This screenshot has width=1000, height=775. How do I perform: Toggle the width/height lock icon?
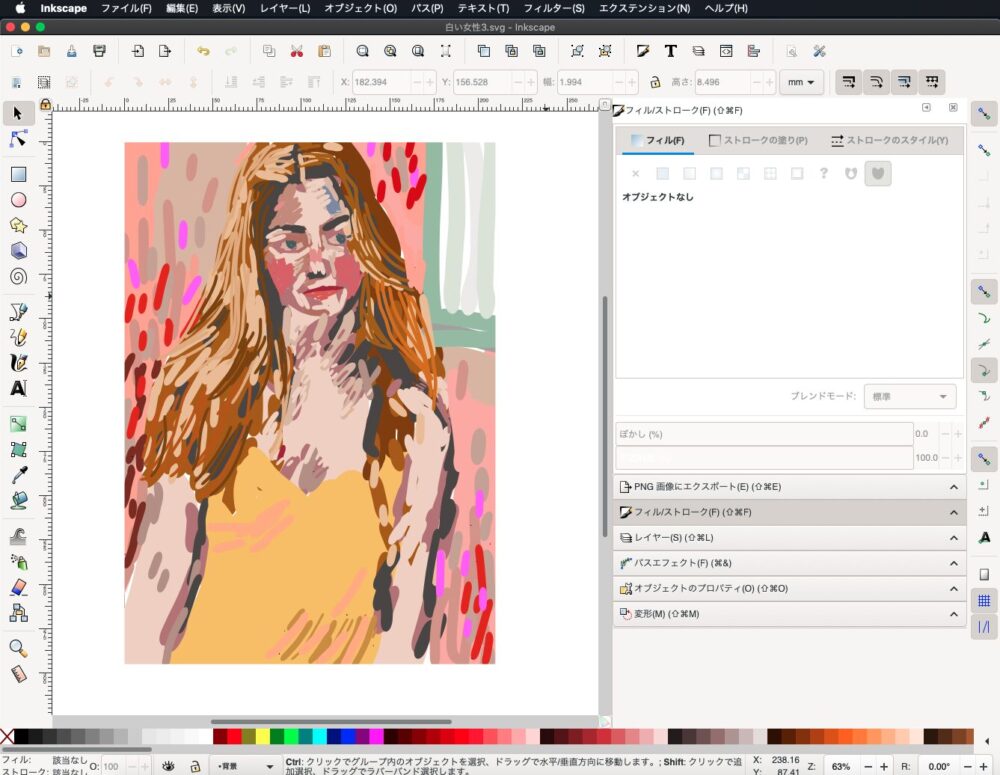(655, 82)
